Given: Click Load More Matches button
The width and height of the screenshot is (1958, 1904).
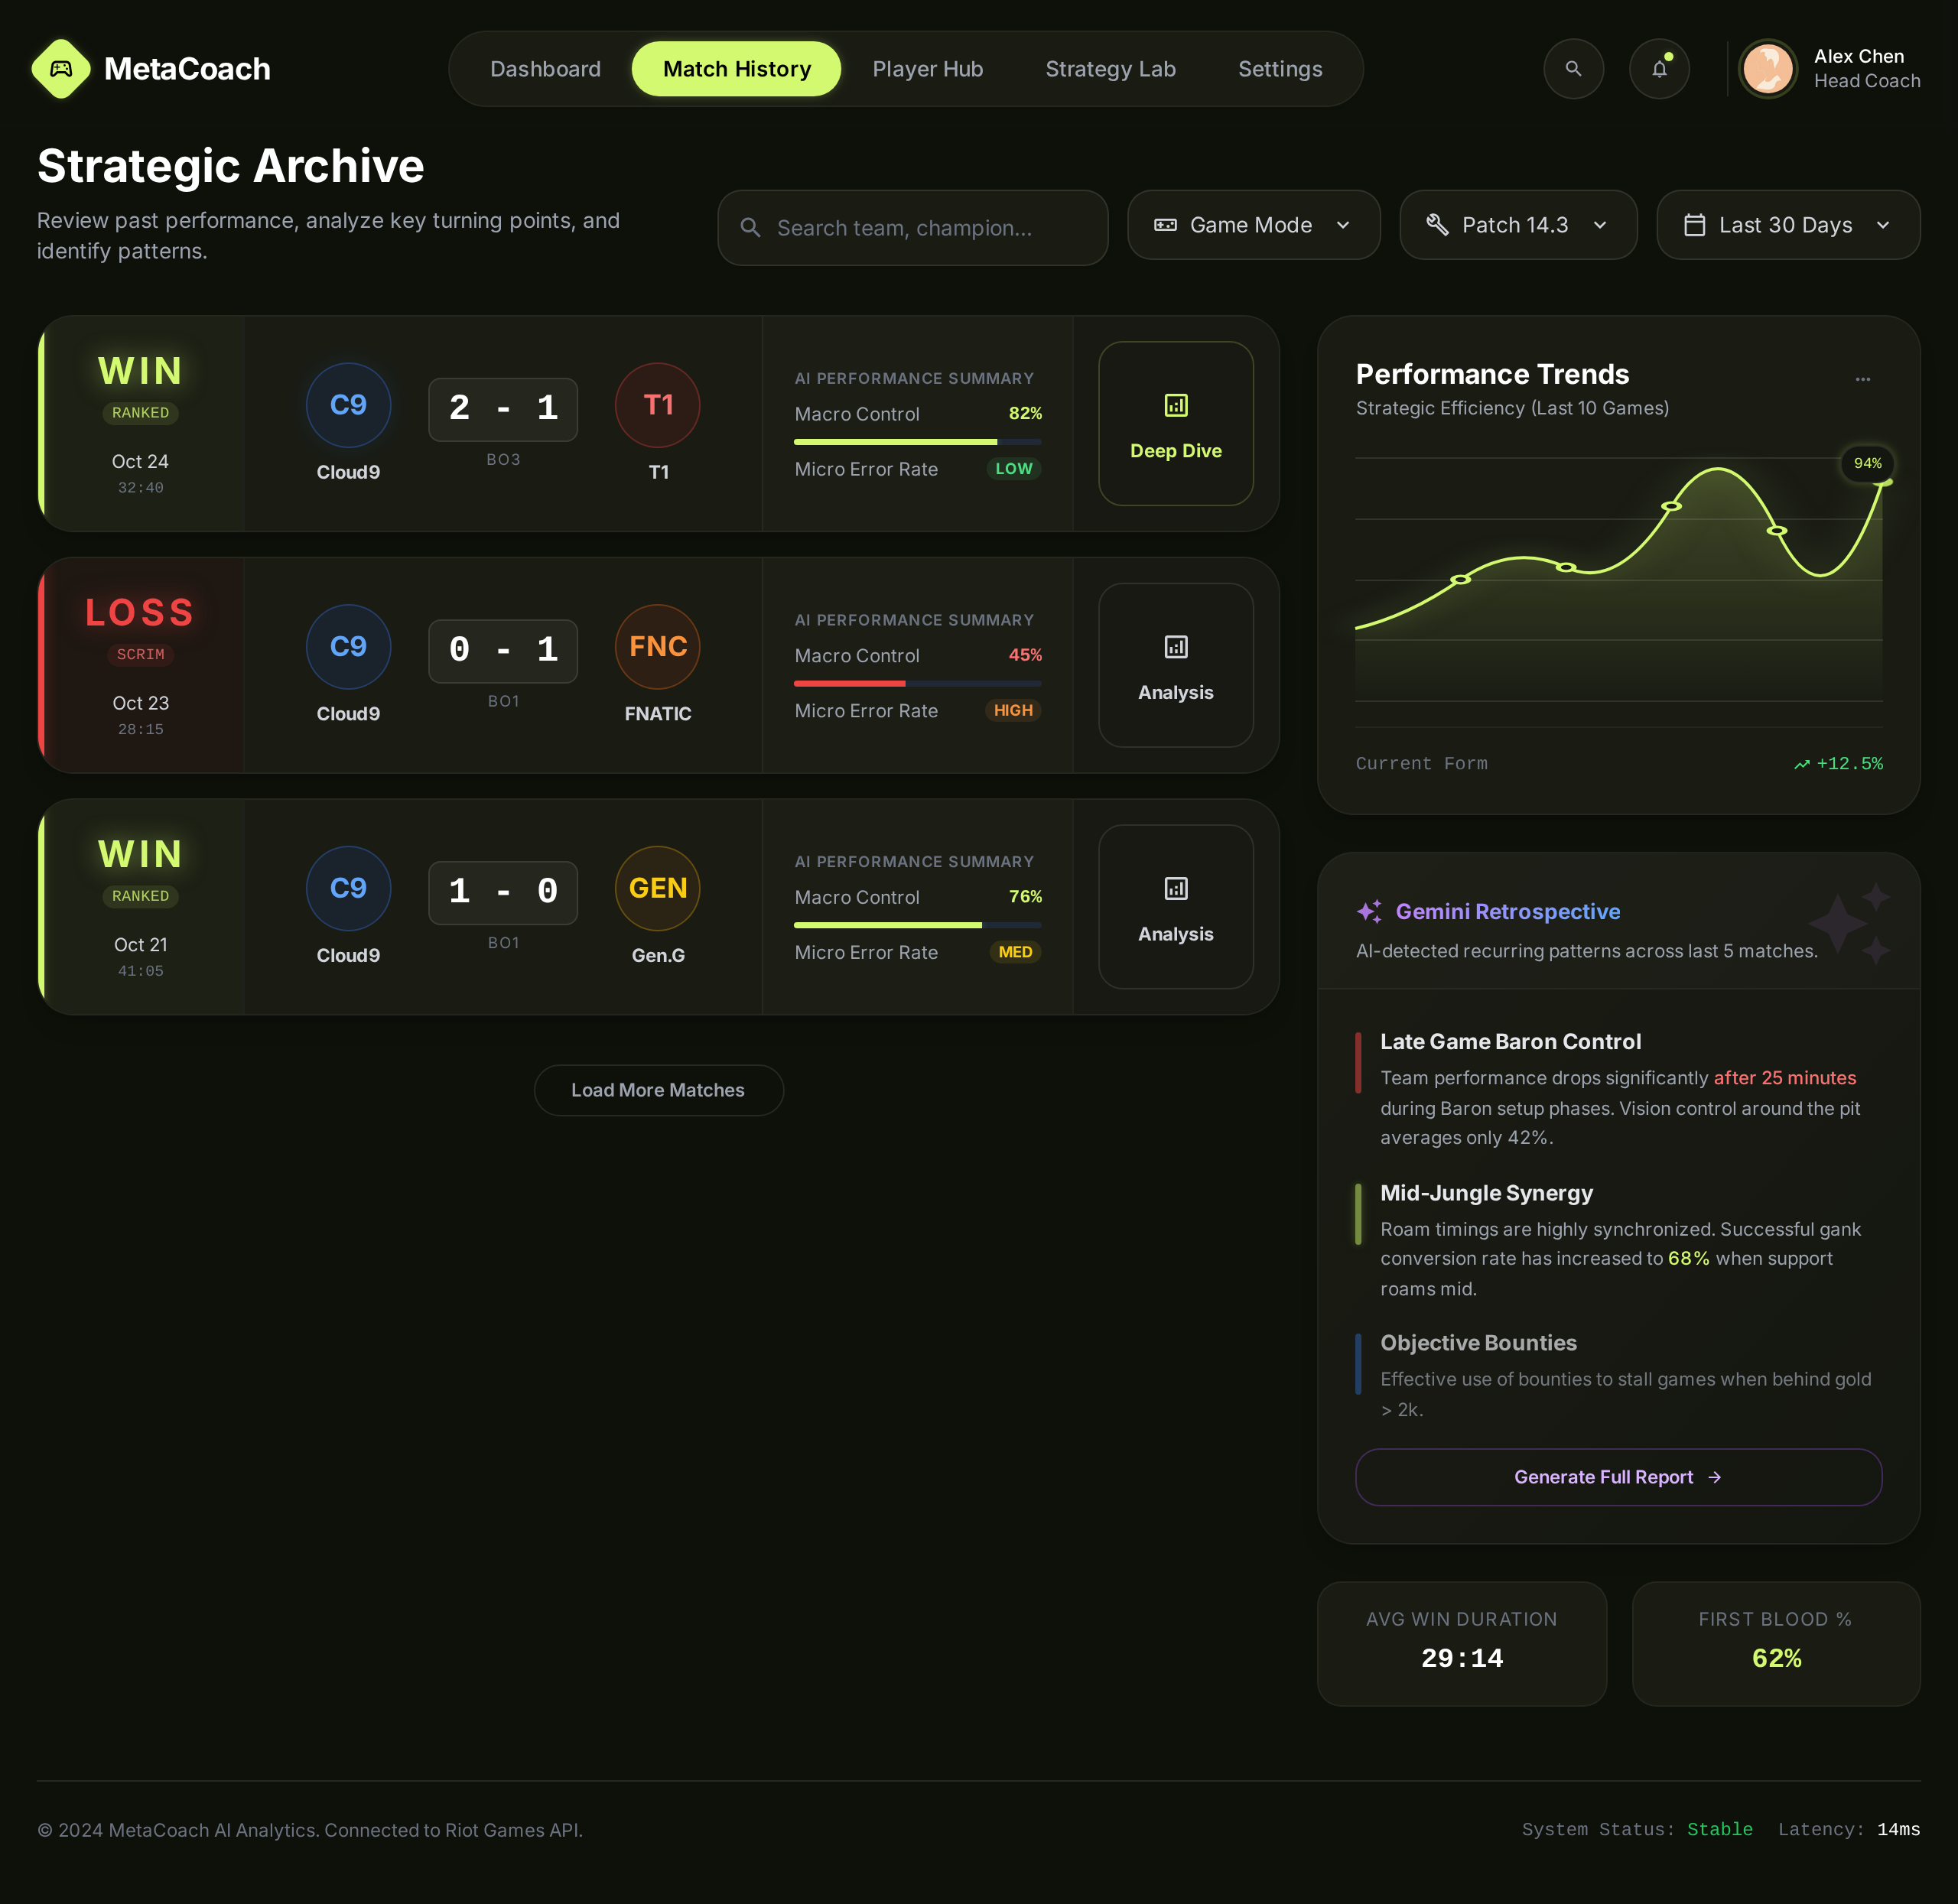Looking at the screenshot, I should click(x=658, y=1090).
